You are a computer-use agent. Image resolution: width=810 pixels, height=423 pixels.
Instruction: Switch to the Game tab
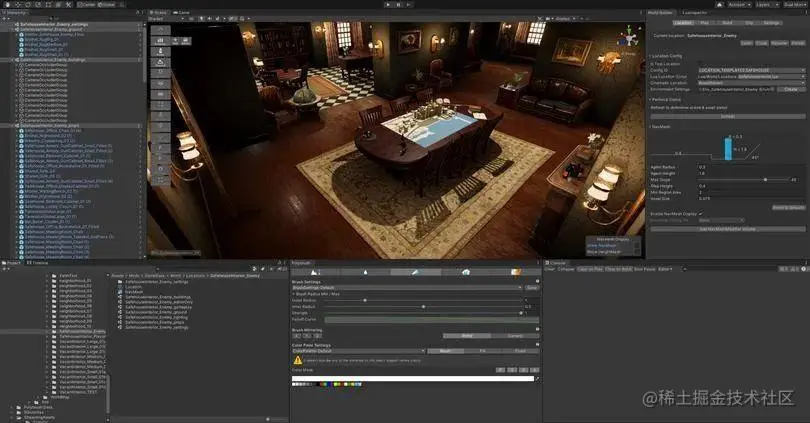[x=181, y=12]
